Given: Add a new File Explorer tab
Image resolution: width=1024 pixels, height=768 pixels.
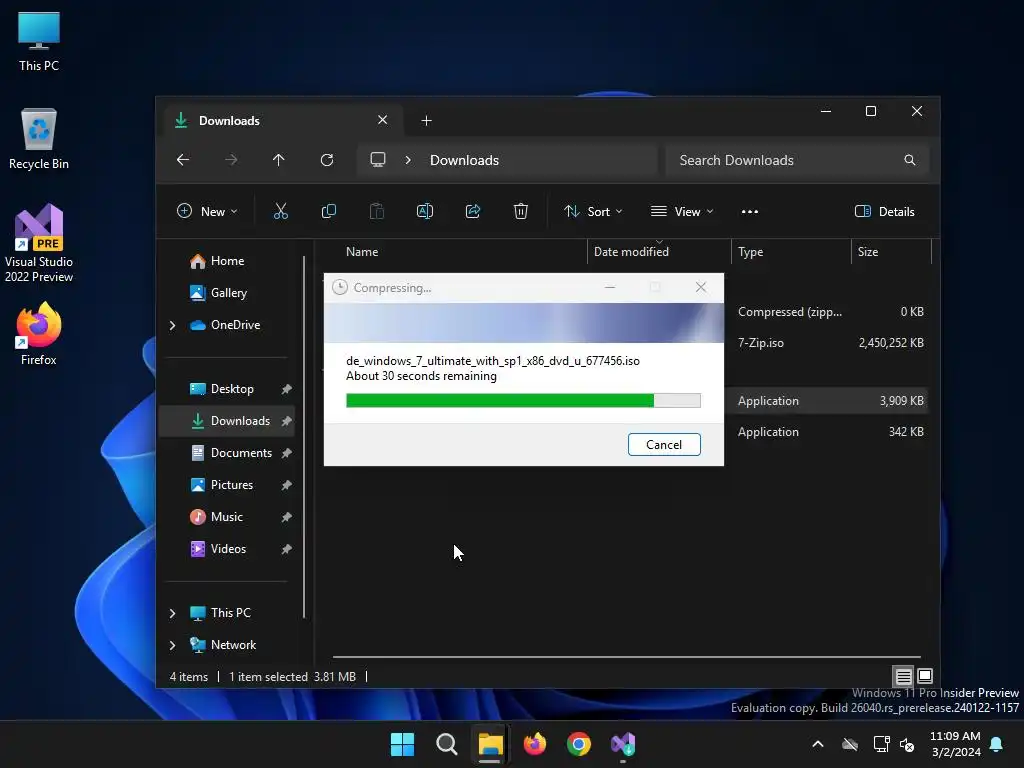Looking at the screenshot, I should pyautogui.click(x=426, y=121).
